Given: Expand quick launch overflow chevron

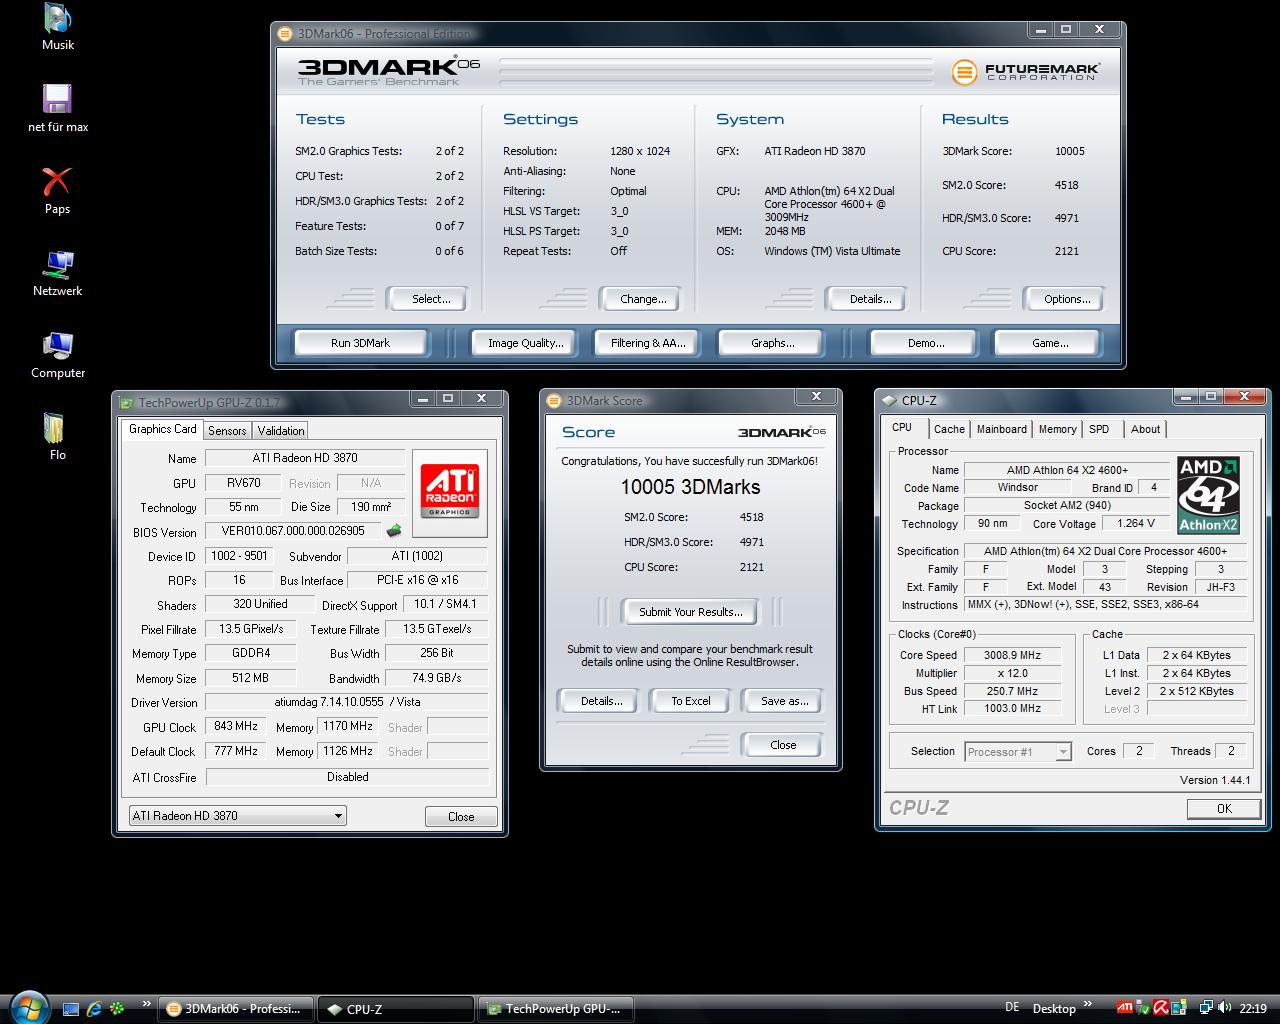Looking at the screenshot, I should pos(147,1004).
